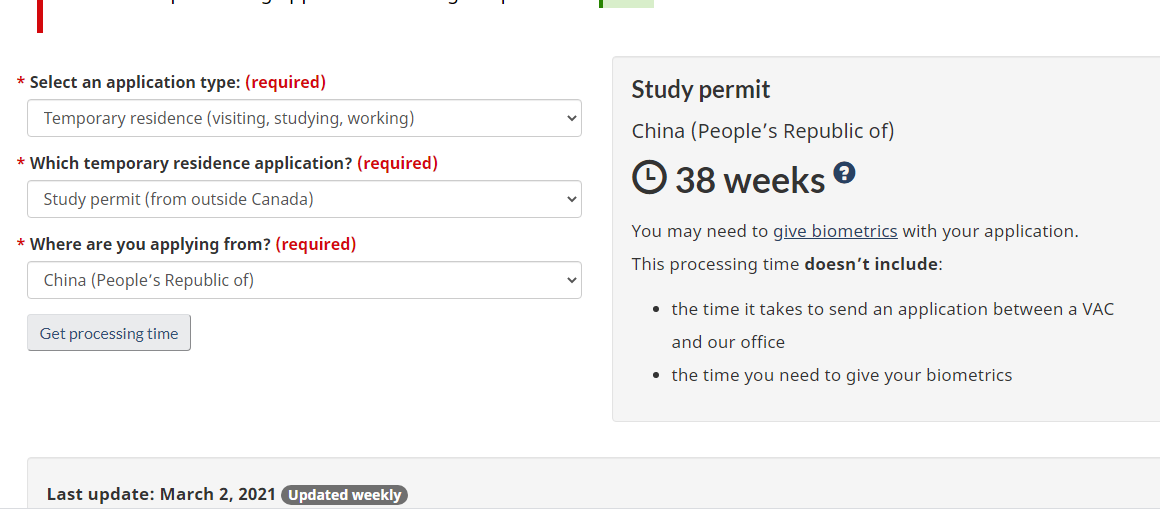This screenshot has height=510, width=1160.
Task: Expand the temporary residence application dropdown
Action: point(304,199)
